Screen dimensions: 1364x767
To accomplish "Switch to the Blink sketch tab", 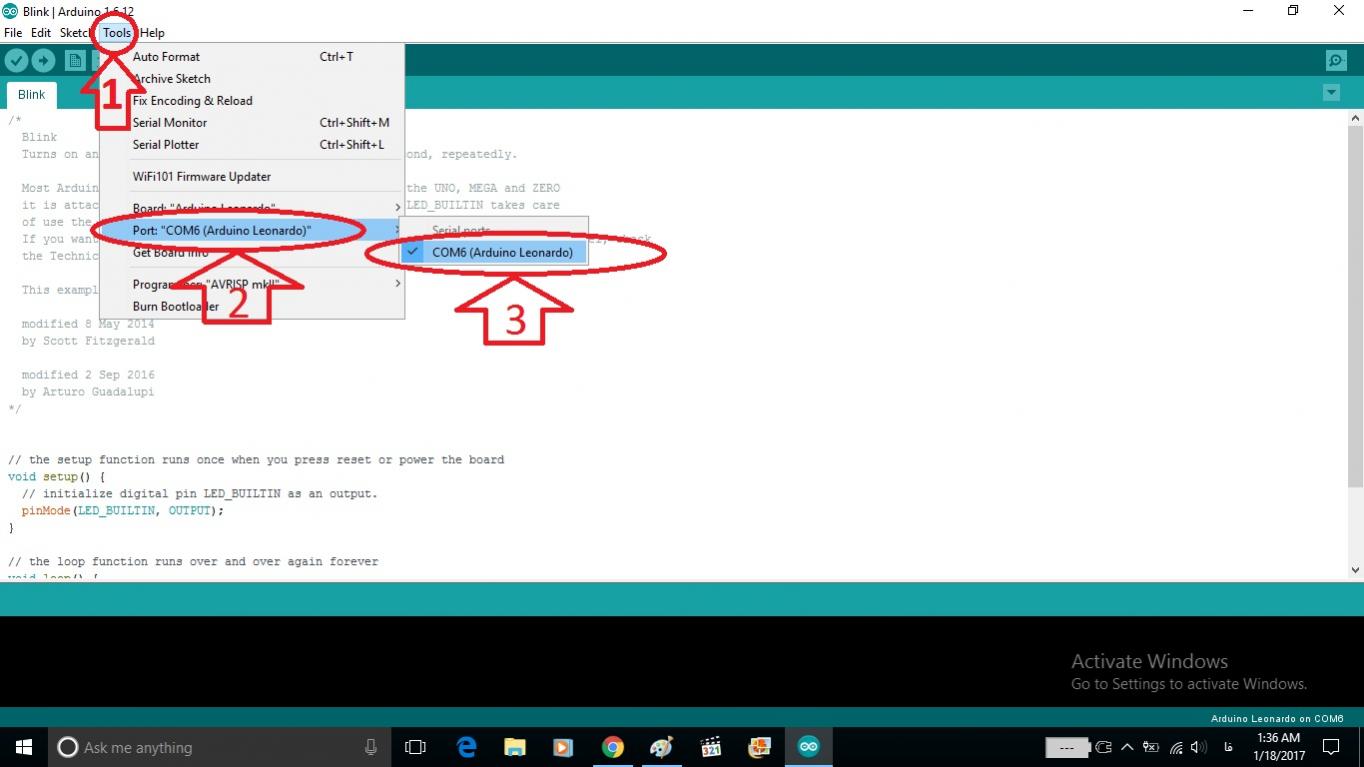I will tap(32, 95).
